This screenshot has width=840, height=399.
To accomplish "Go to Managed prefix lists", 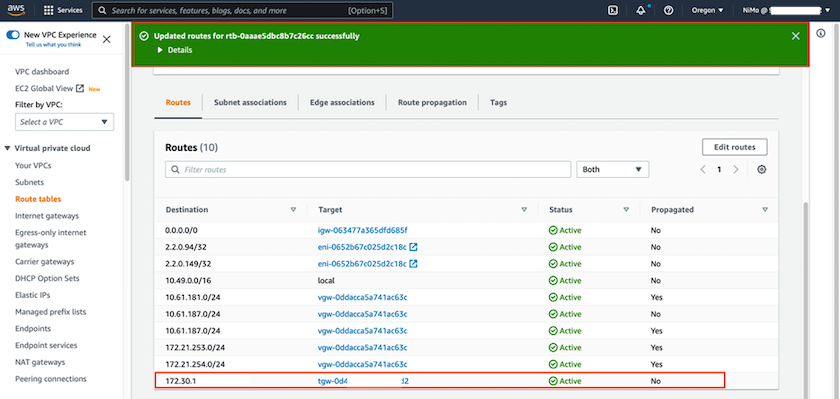I will 50,312.
